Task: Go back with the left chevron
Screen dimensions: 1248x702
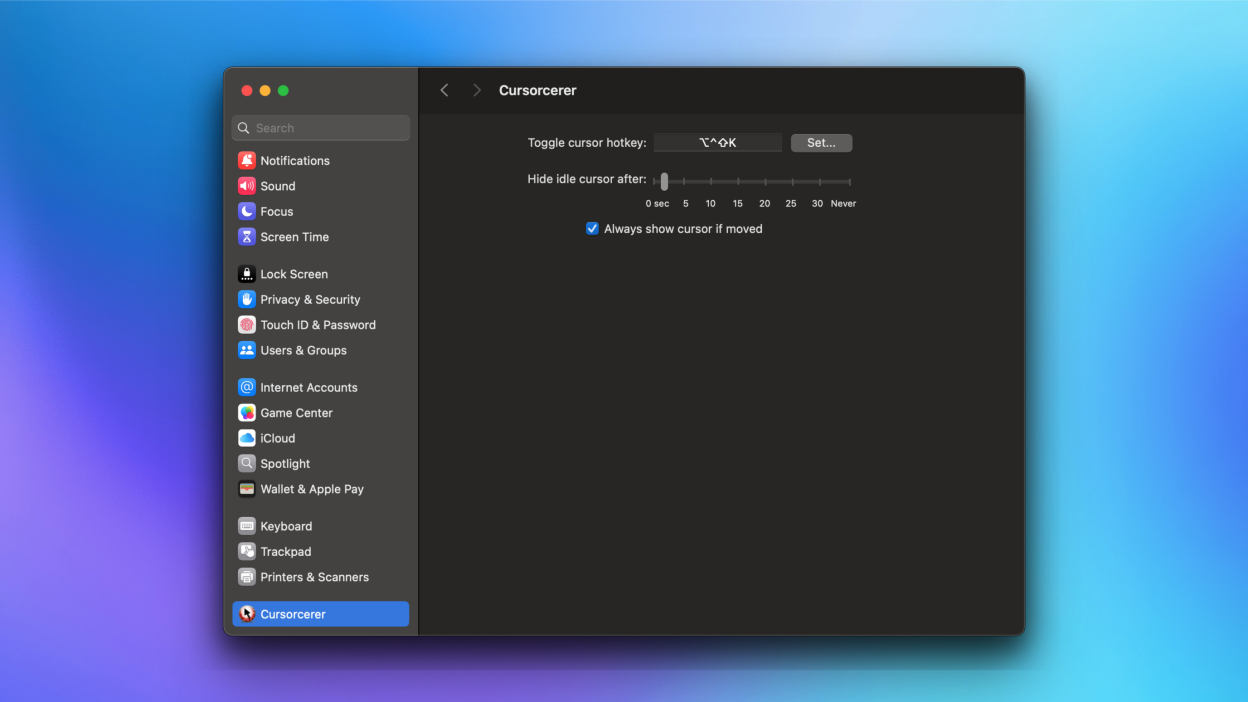Action: 445,90
